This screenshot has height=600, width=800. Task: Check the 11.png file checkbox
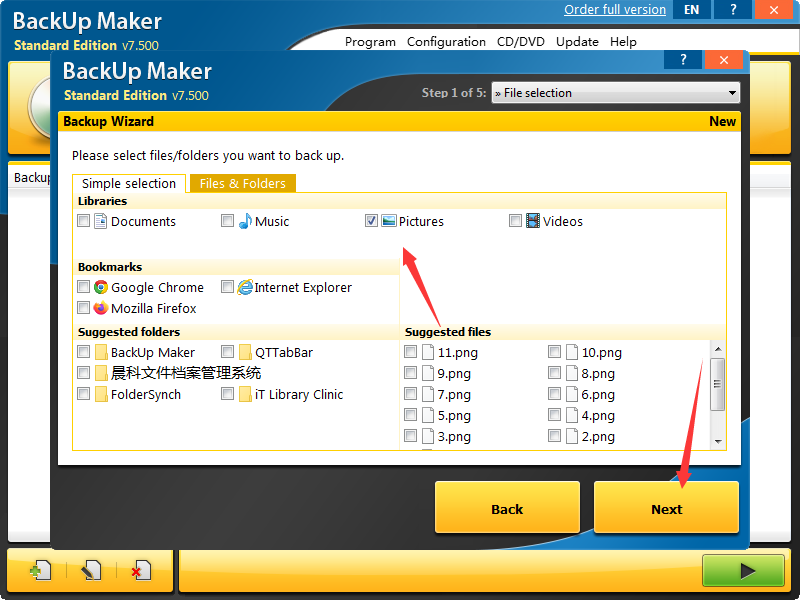(410, 353)
